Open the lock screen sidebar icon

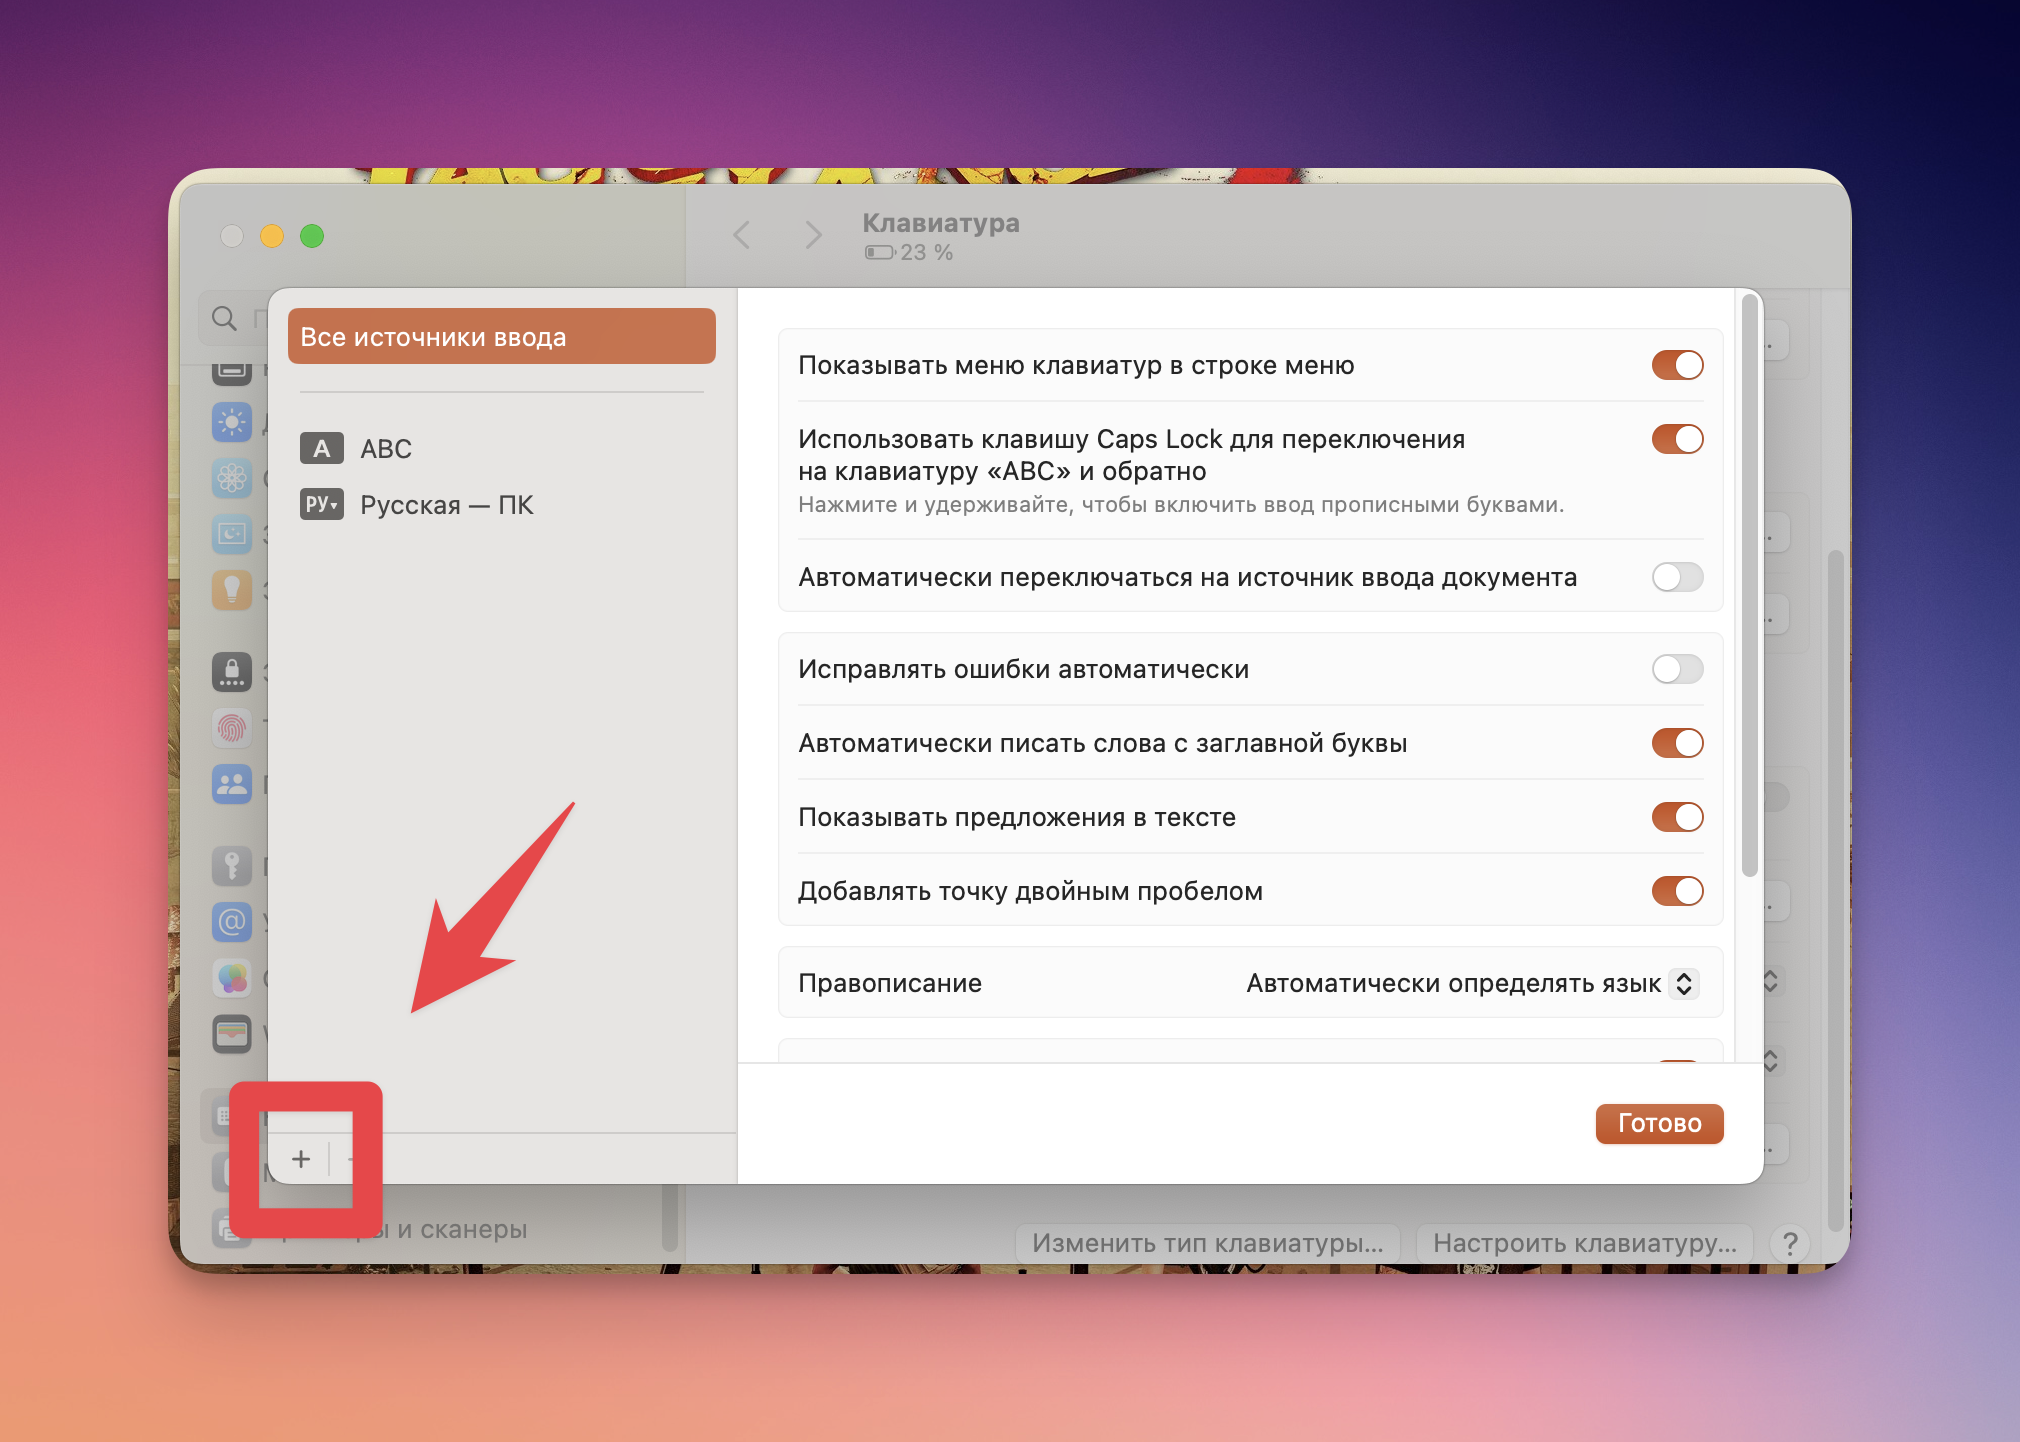232,671
